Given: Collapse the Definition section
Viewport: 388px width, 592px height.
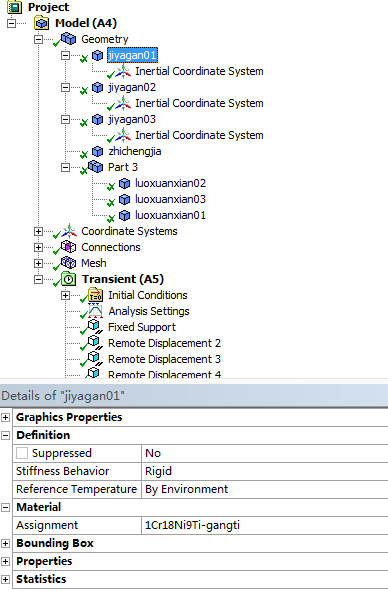Looking at the screenshot, I should coord(5,436).
